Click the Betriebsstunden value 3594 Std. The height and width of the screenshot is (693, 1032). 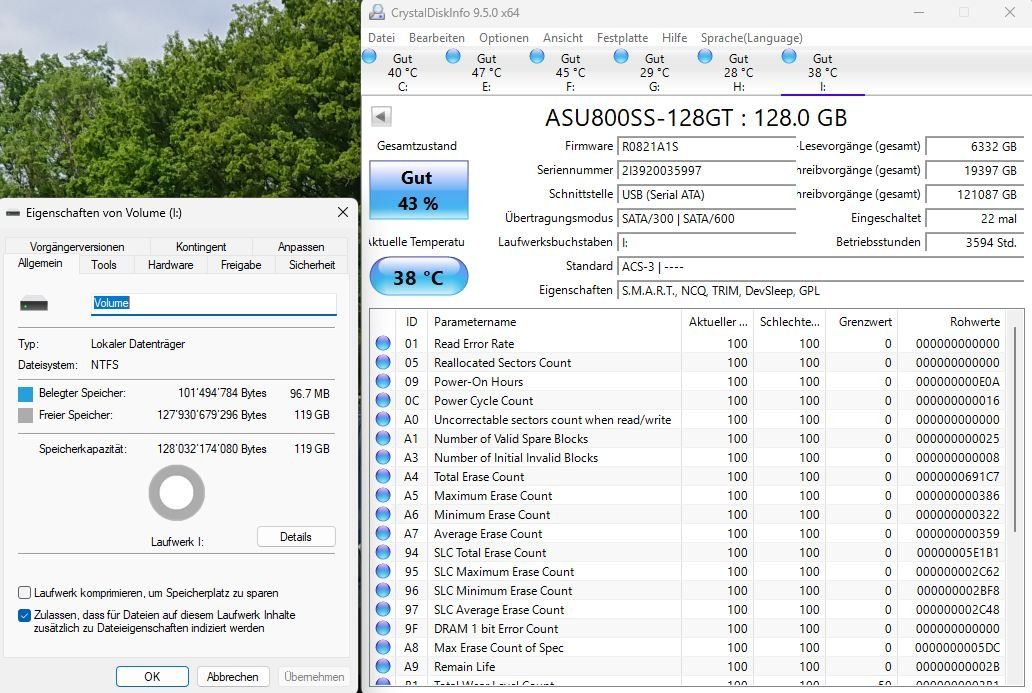[975, 242]
